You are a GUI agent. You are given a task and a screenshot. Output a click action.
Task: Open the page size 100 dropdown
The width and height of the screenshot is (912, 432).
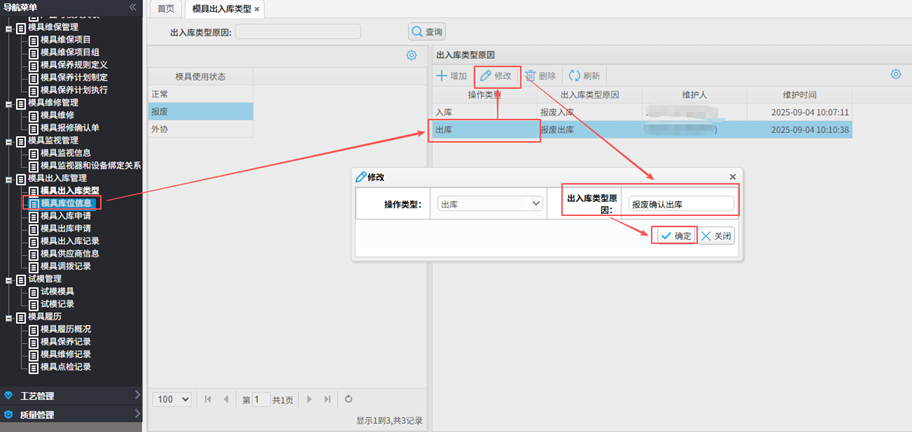point(173,399)
